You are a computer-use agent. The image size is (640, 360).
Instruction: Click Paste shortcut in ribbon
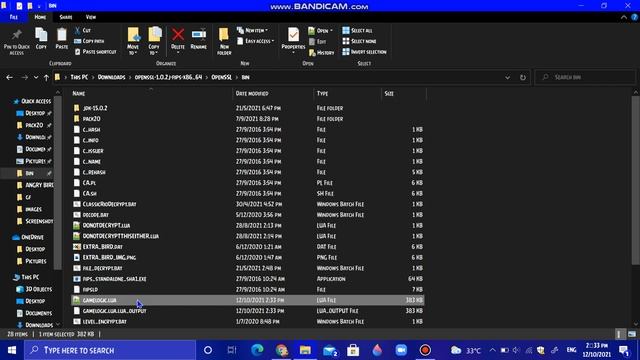click(96, 52)
